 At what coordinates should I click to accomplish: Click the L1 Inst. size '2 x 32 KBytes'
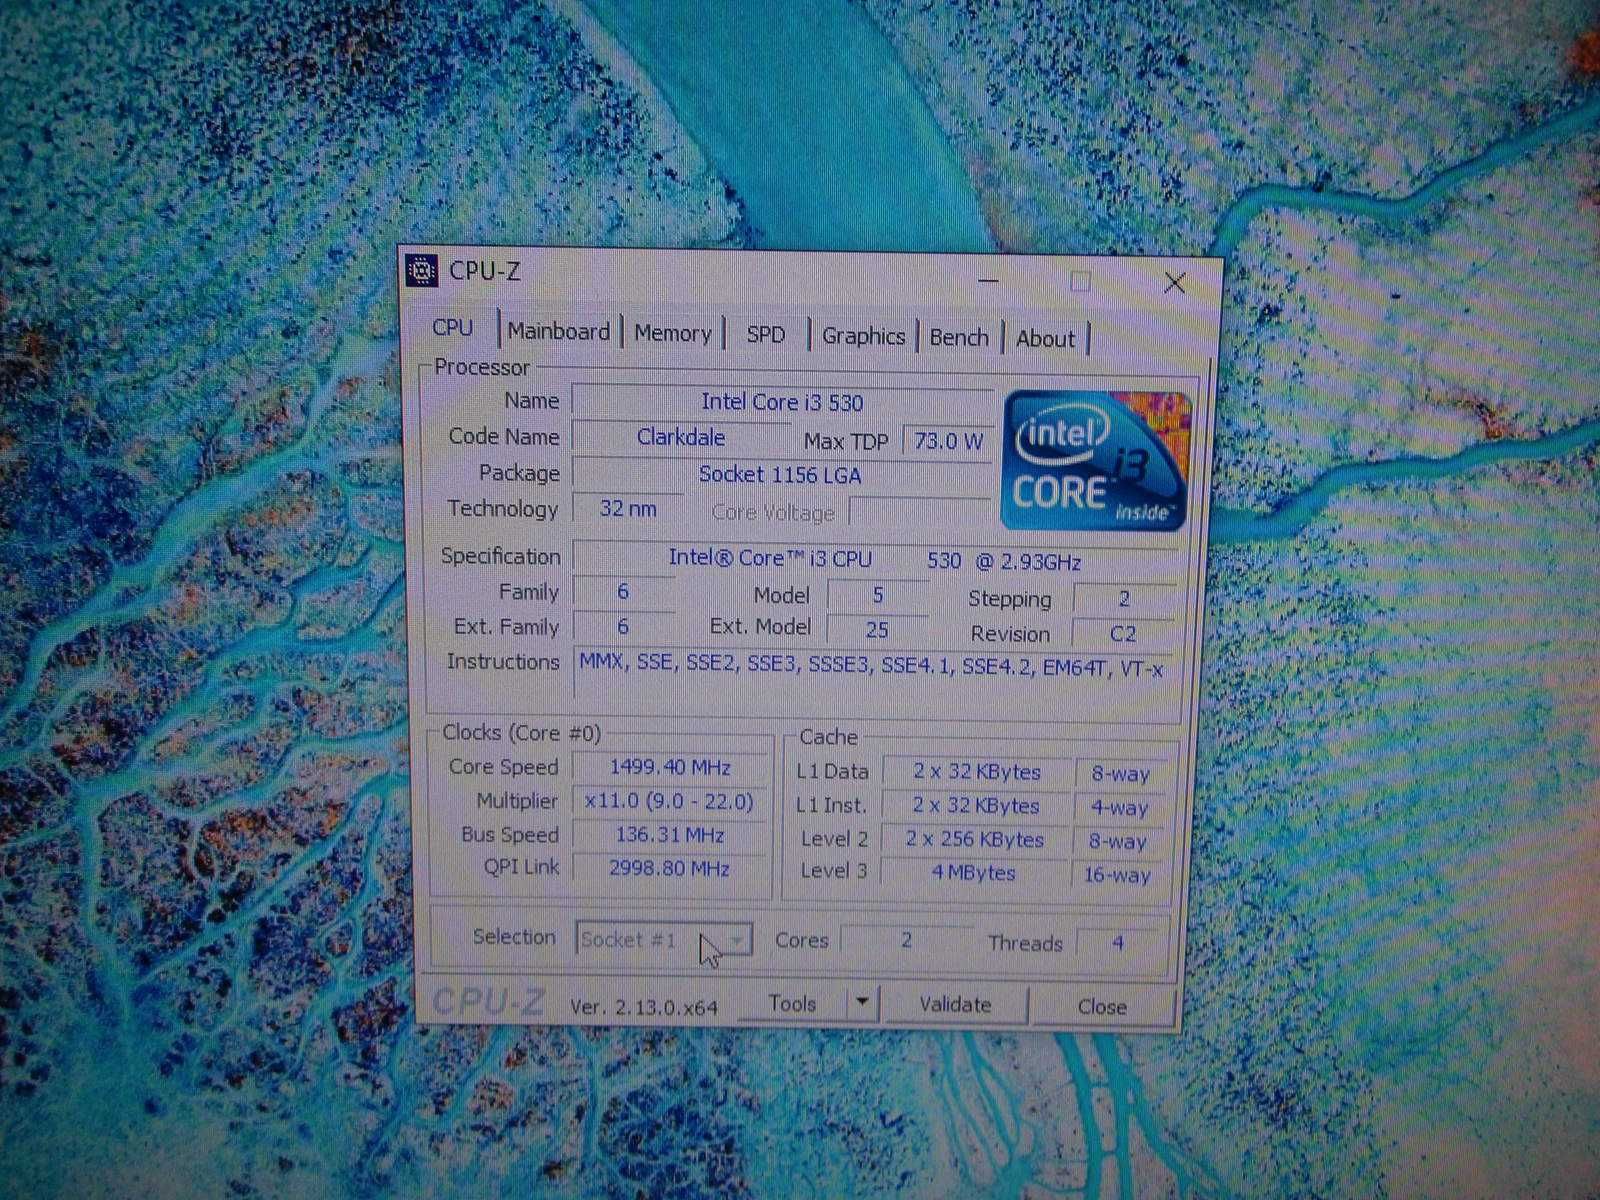(976, 805)
